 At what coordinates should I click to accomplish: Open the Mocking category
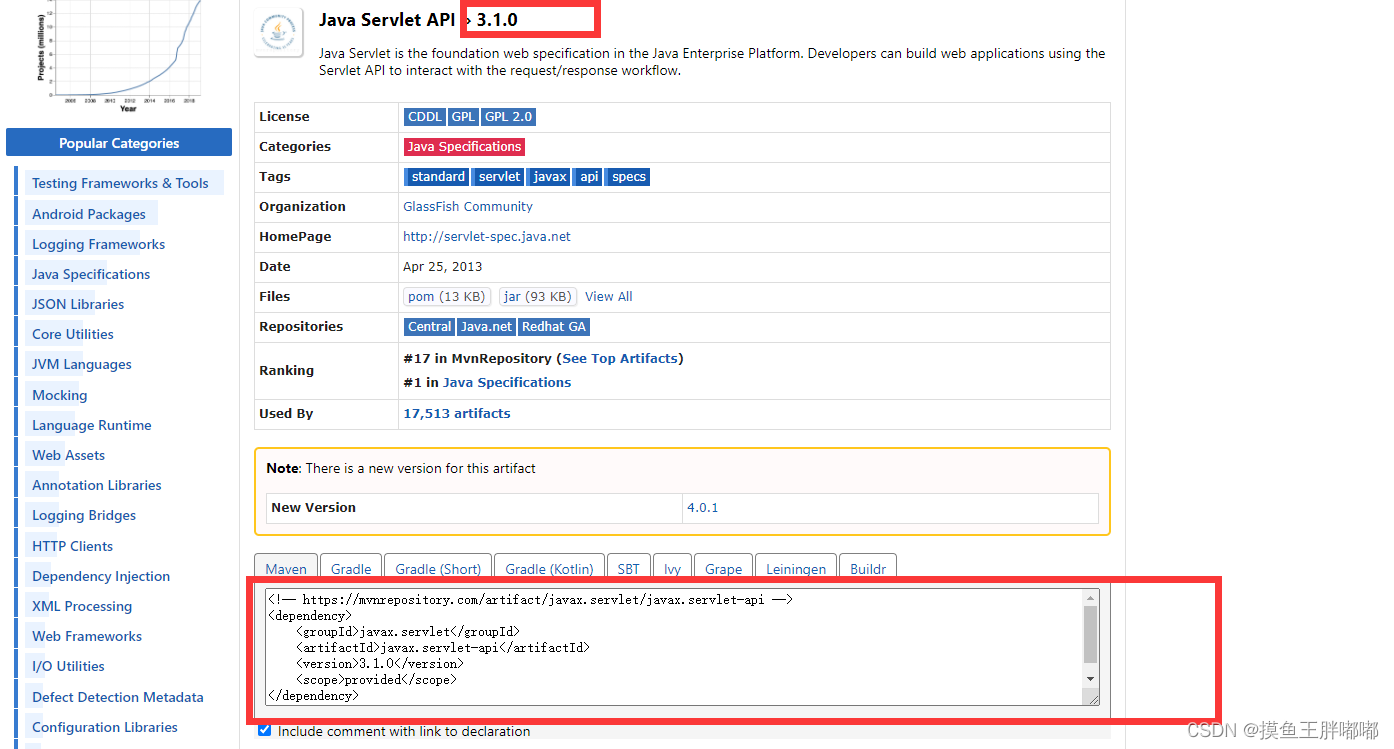tap(59, 395)
